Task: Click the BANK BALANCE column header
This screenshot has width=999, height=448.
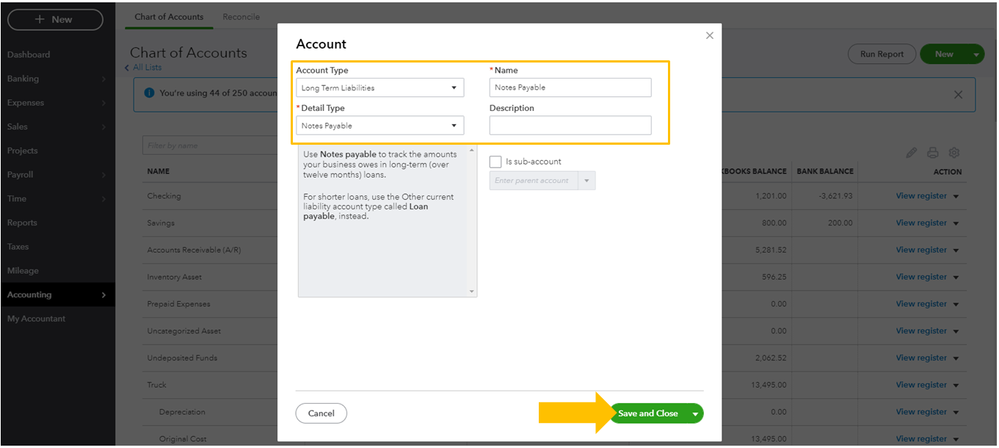Action: pyautogui.click(x=824, y=172)
